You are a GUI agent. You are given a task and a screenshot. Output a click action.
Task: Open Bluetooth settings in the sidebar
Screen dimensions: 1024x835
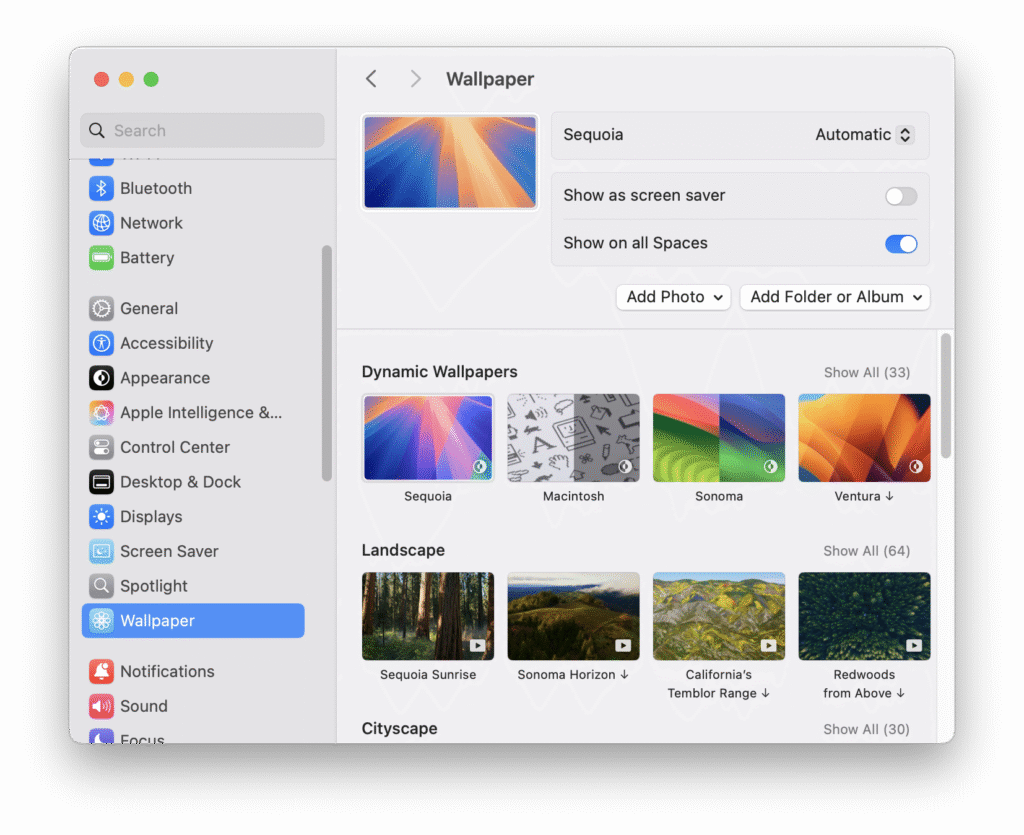click(x=193, y=189)
